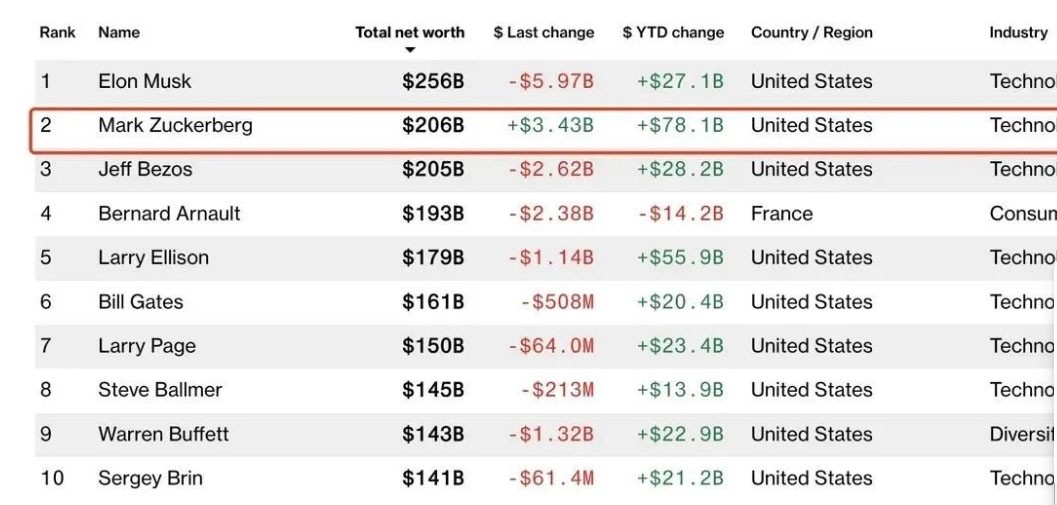Viewport: 1057px width, 505px height.
Task: View Bill Gates' profile
Action: [140, 301]
